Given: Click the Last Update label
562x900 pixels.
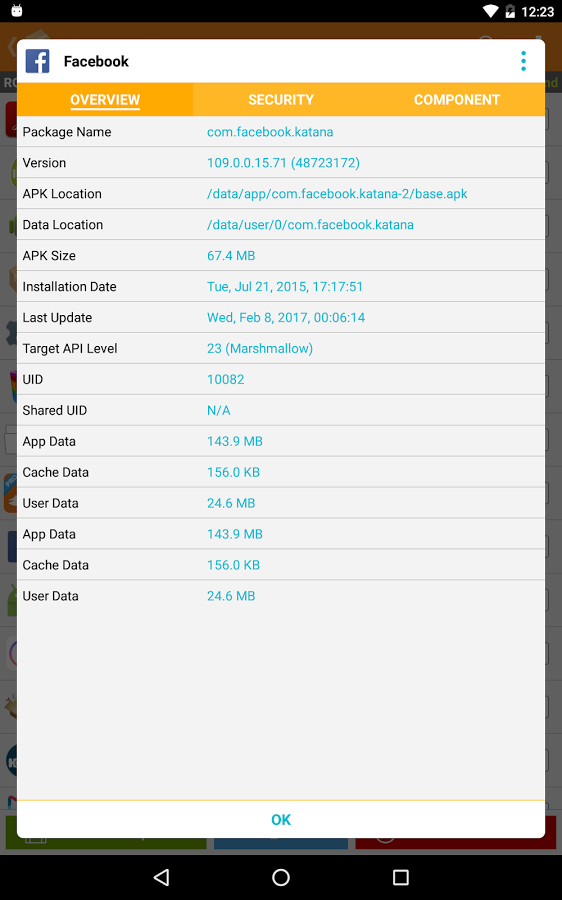Looking at the screenshot, I should 57,317.
